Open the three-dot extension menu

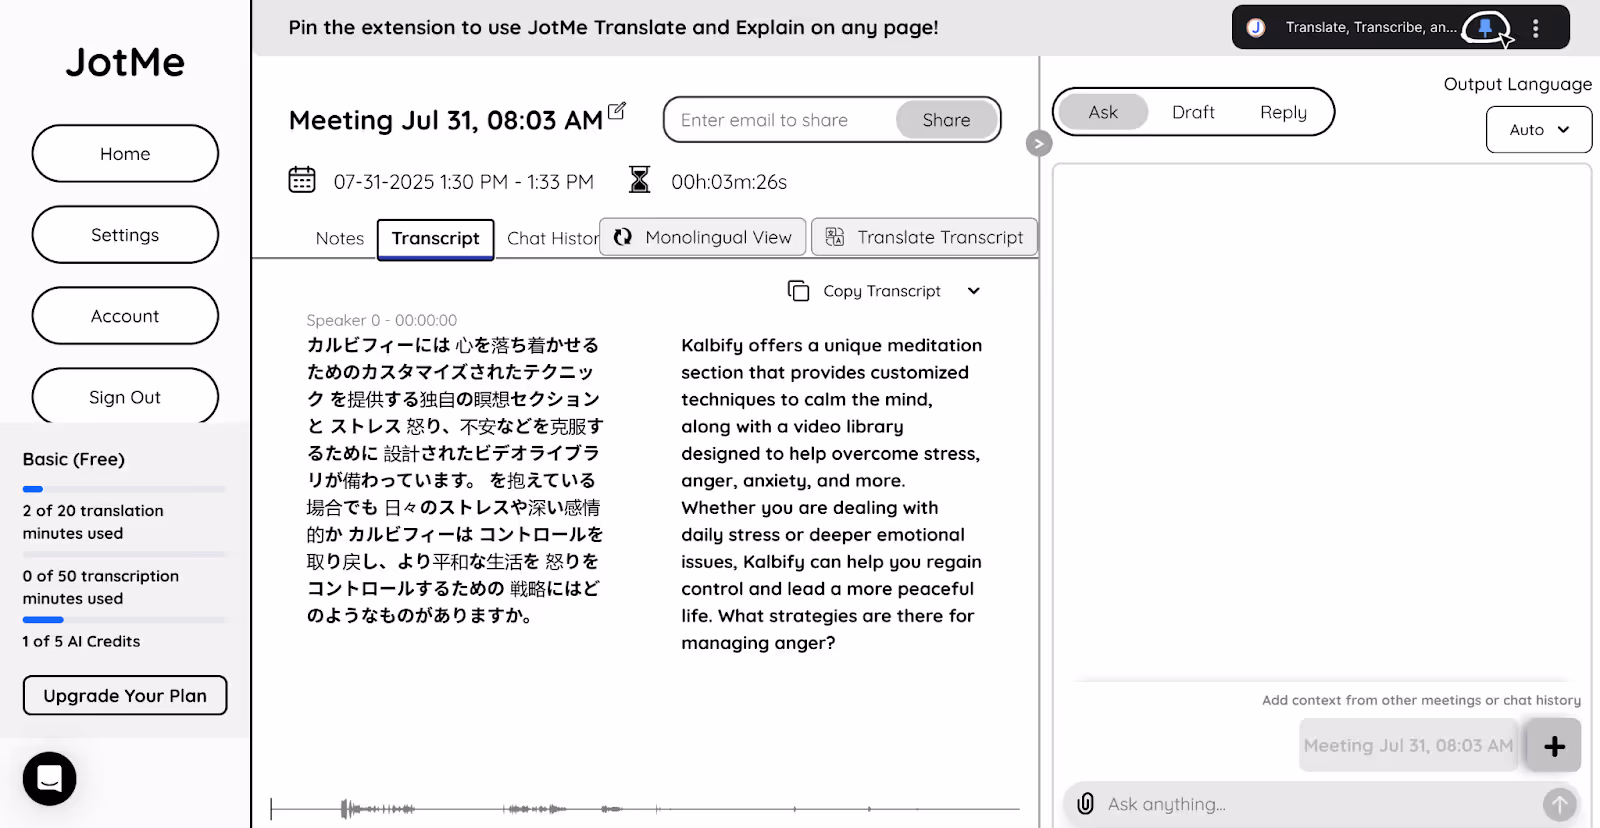1536,28
